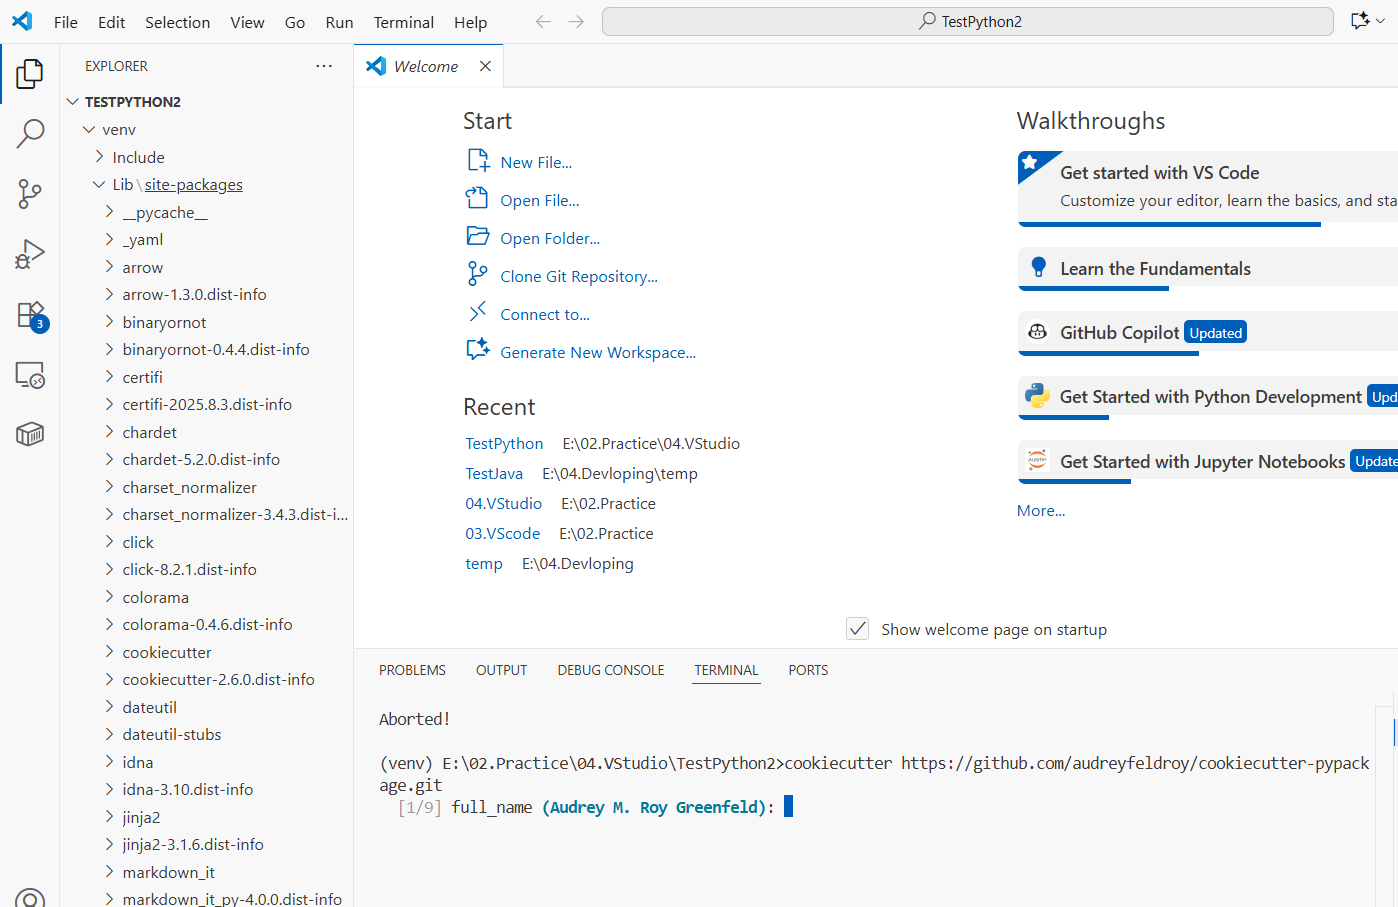1398x907 pixels.
Task: Collapse the Lib site-packages folder
Action: pos(100,184)
